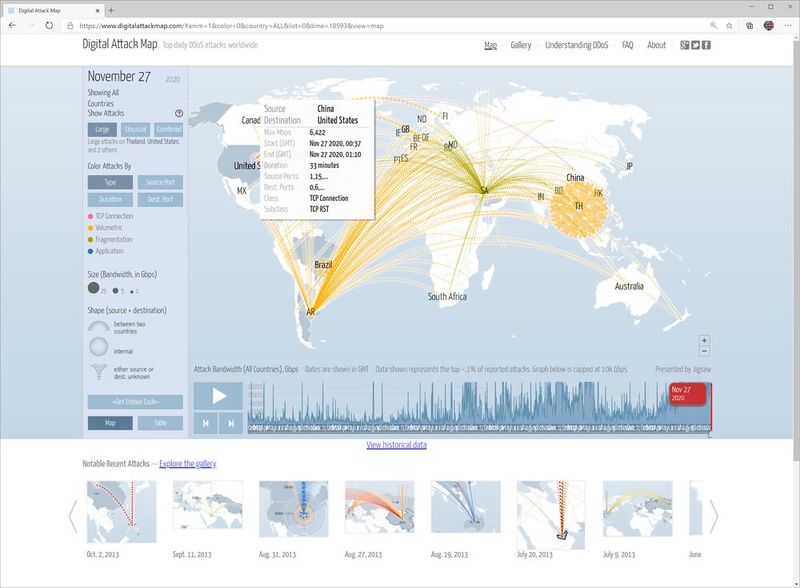Open Aug. 27, 2013 attack thumbnail

tap(380, 507)
